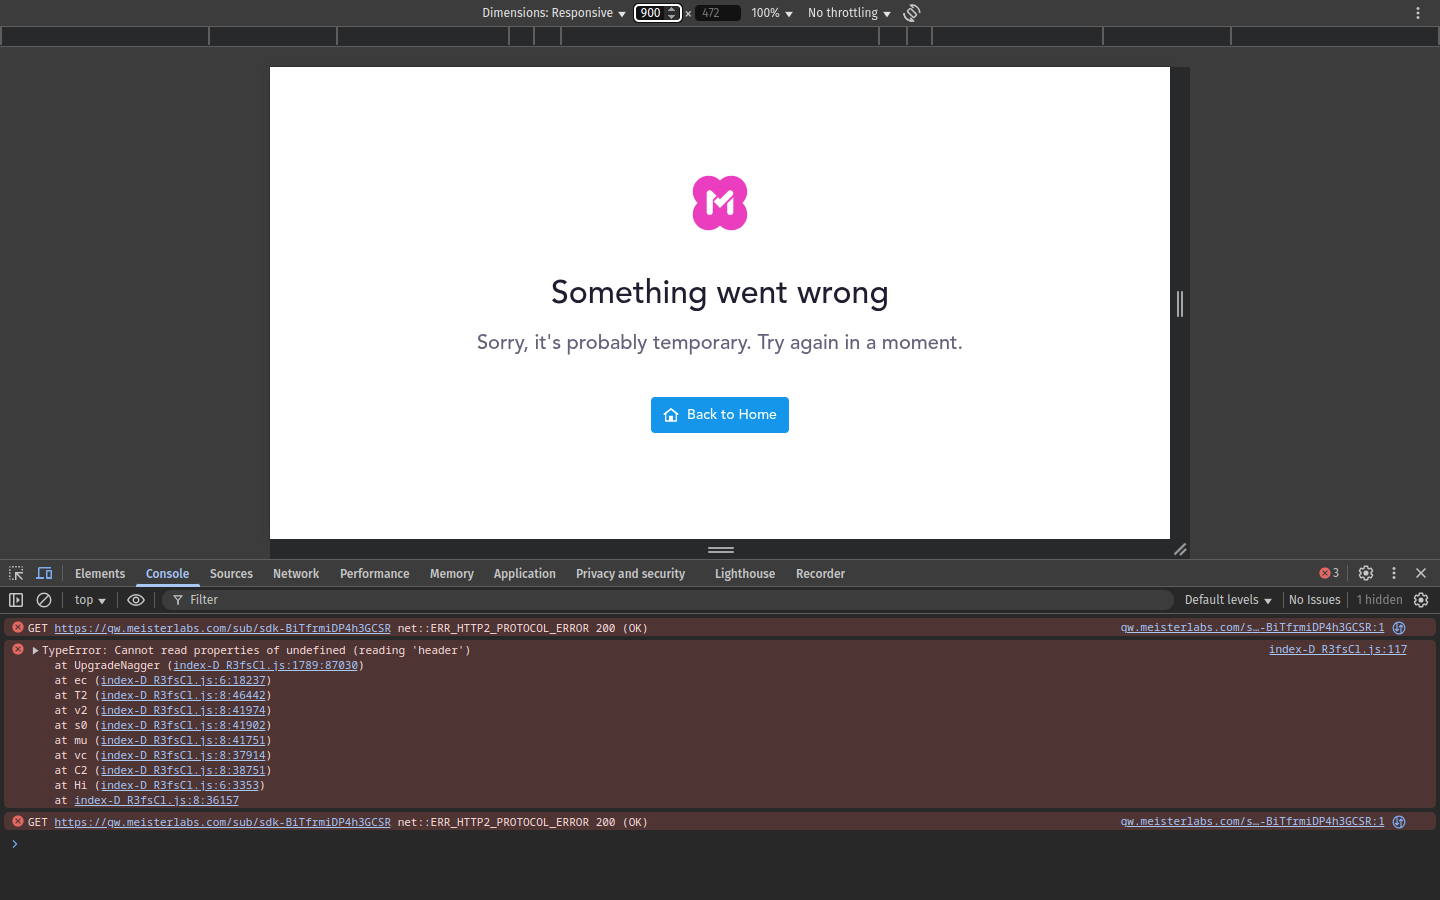Grab the viewport bottom resize handle

721,549
